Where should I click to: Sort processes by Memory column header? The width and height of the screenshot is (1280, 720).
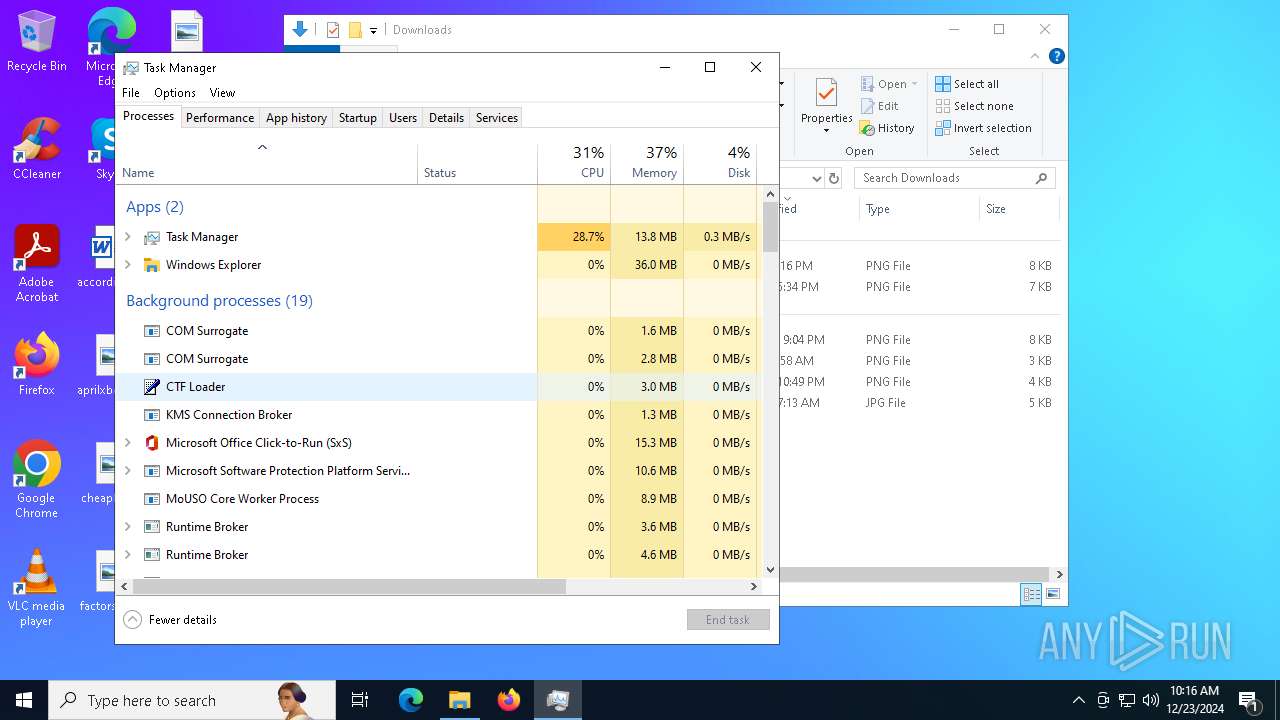pos(647,163)
